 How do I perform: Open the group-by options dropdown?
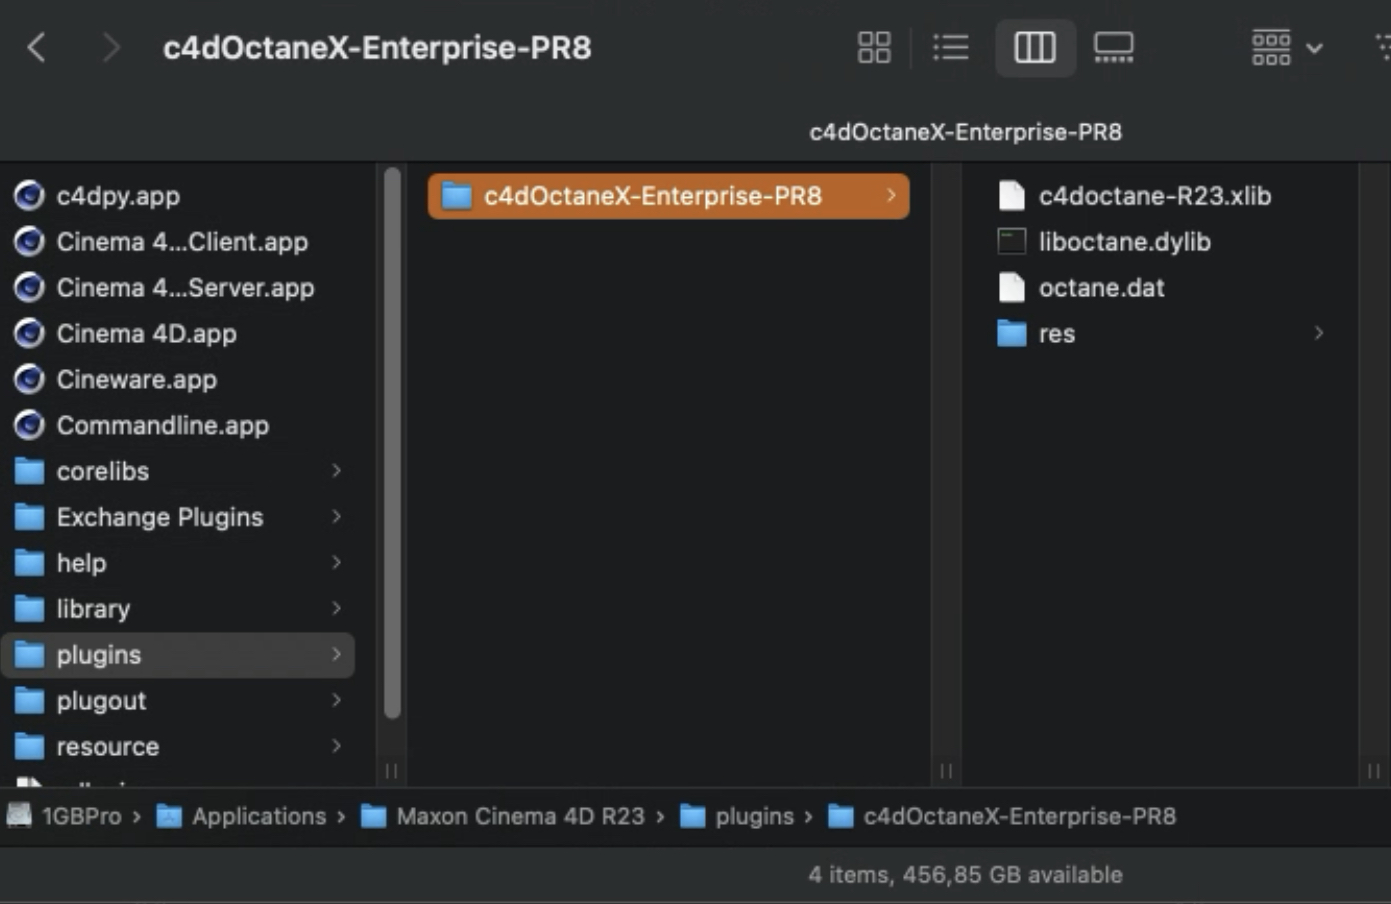pyautogui.click(x=1286, y=47)
